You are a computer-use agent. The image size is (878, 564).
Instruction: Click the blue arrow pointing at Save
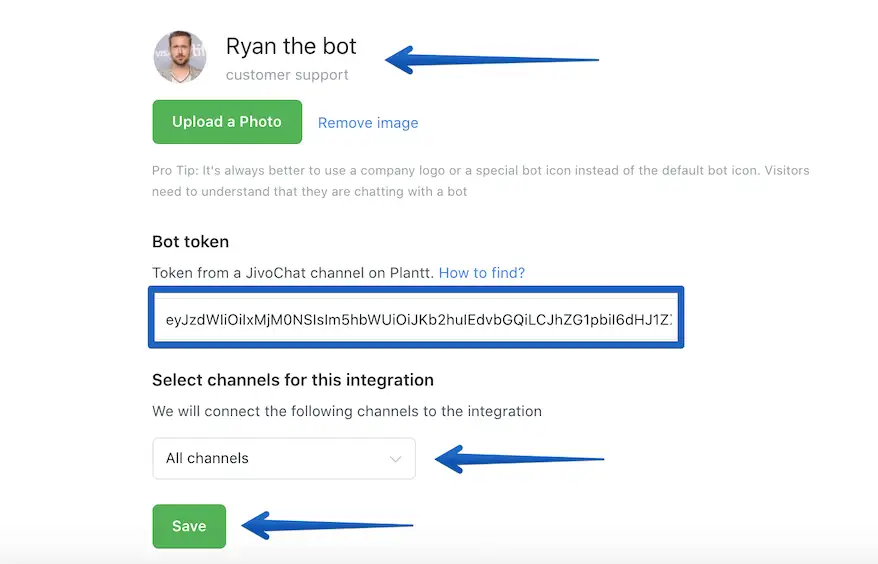(328, 524)
